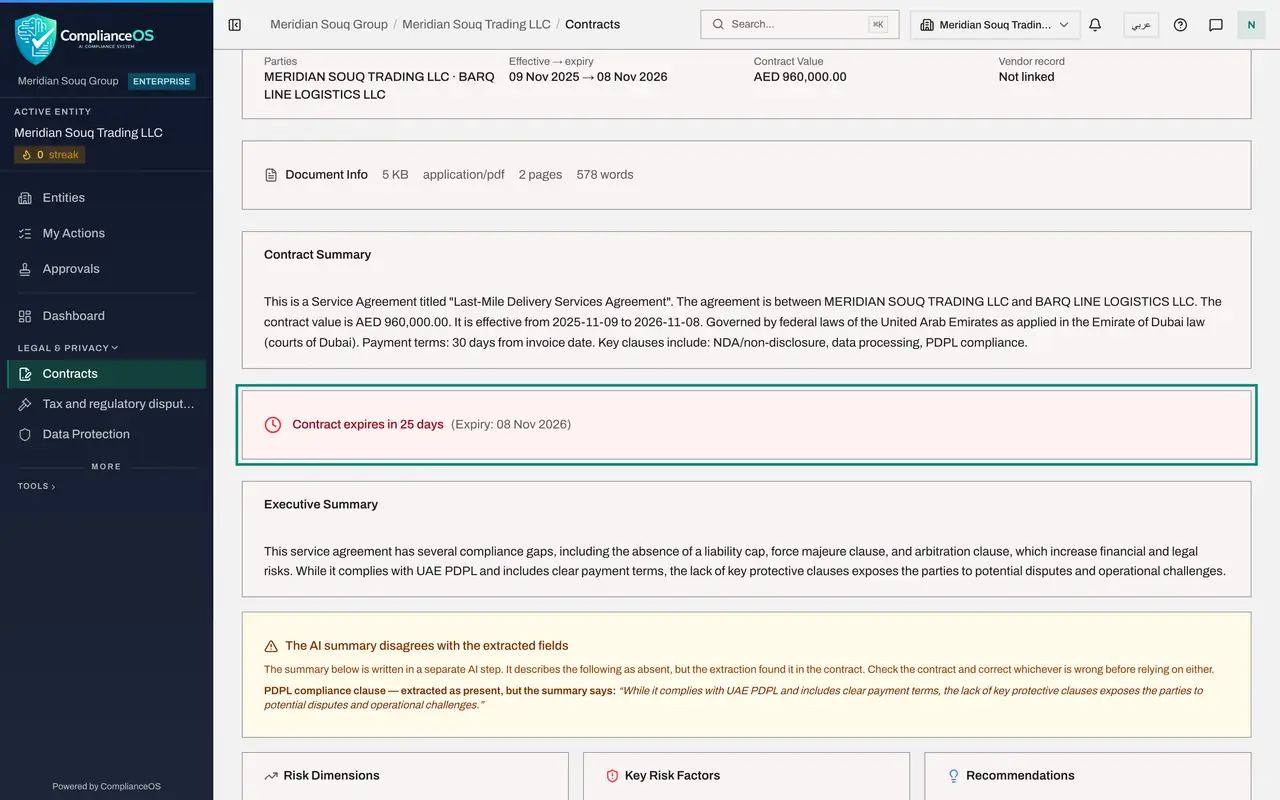This screenshot has height=800, width=1280.
Task: Open the user avatar N
Action: pos(1251,25)
